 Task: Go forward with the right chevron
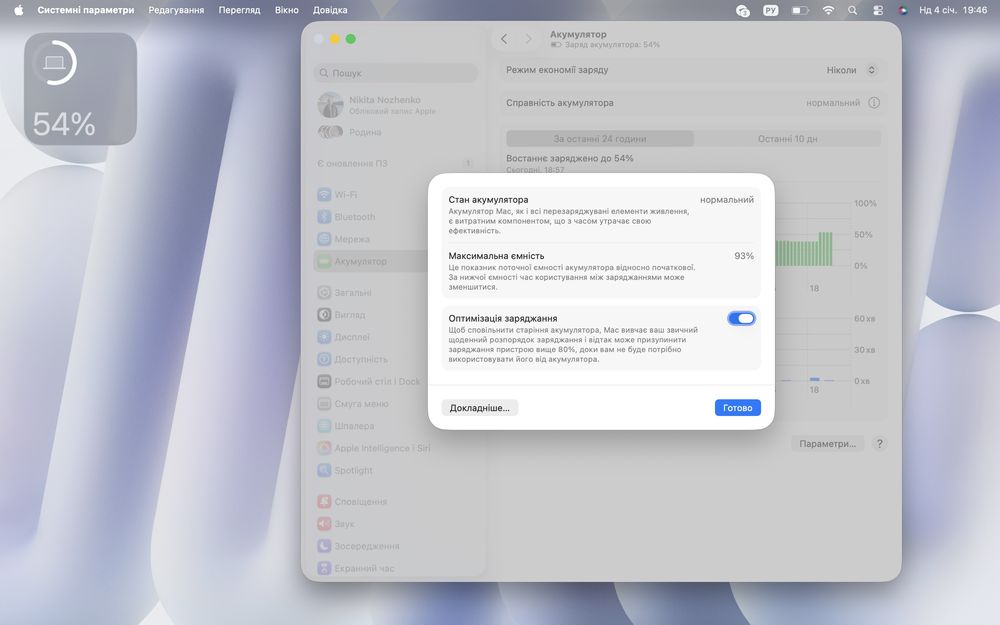tap(528, 39)
